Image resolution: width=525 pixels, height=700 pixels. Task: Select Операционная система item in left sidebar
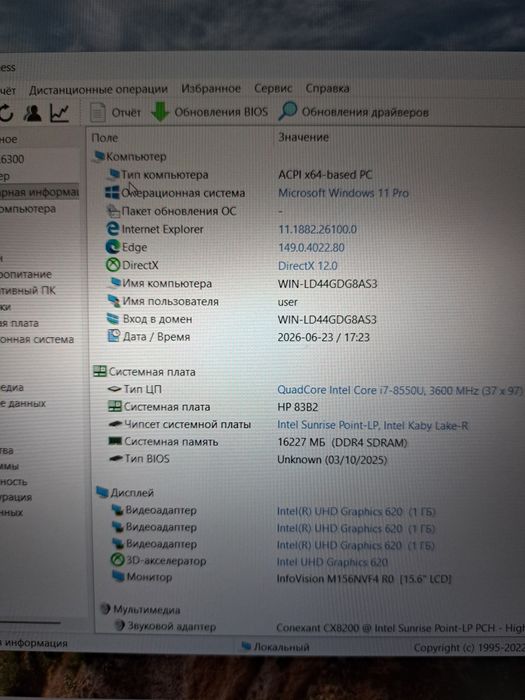point(37,339)
